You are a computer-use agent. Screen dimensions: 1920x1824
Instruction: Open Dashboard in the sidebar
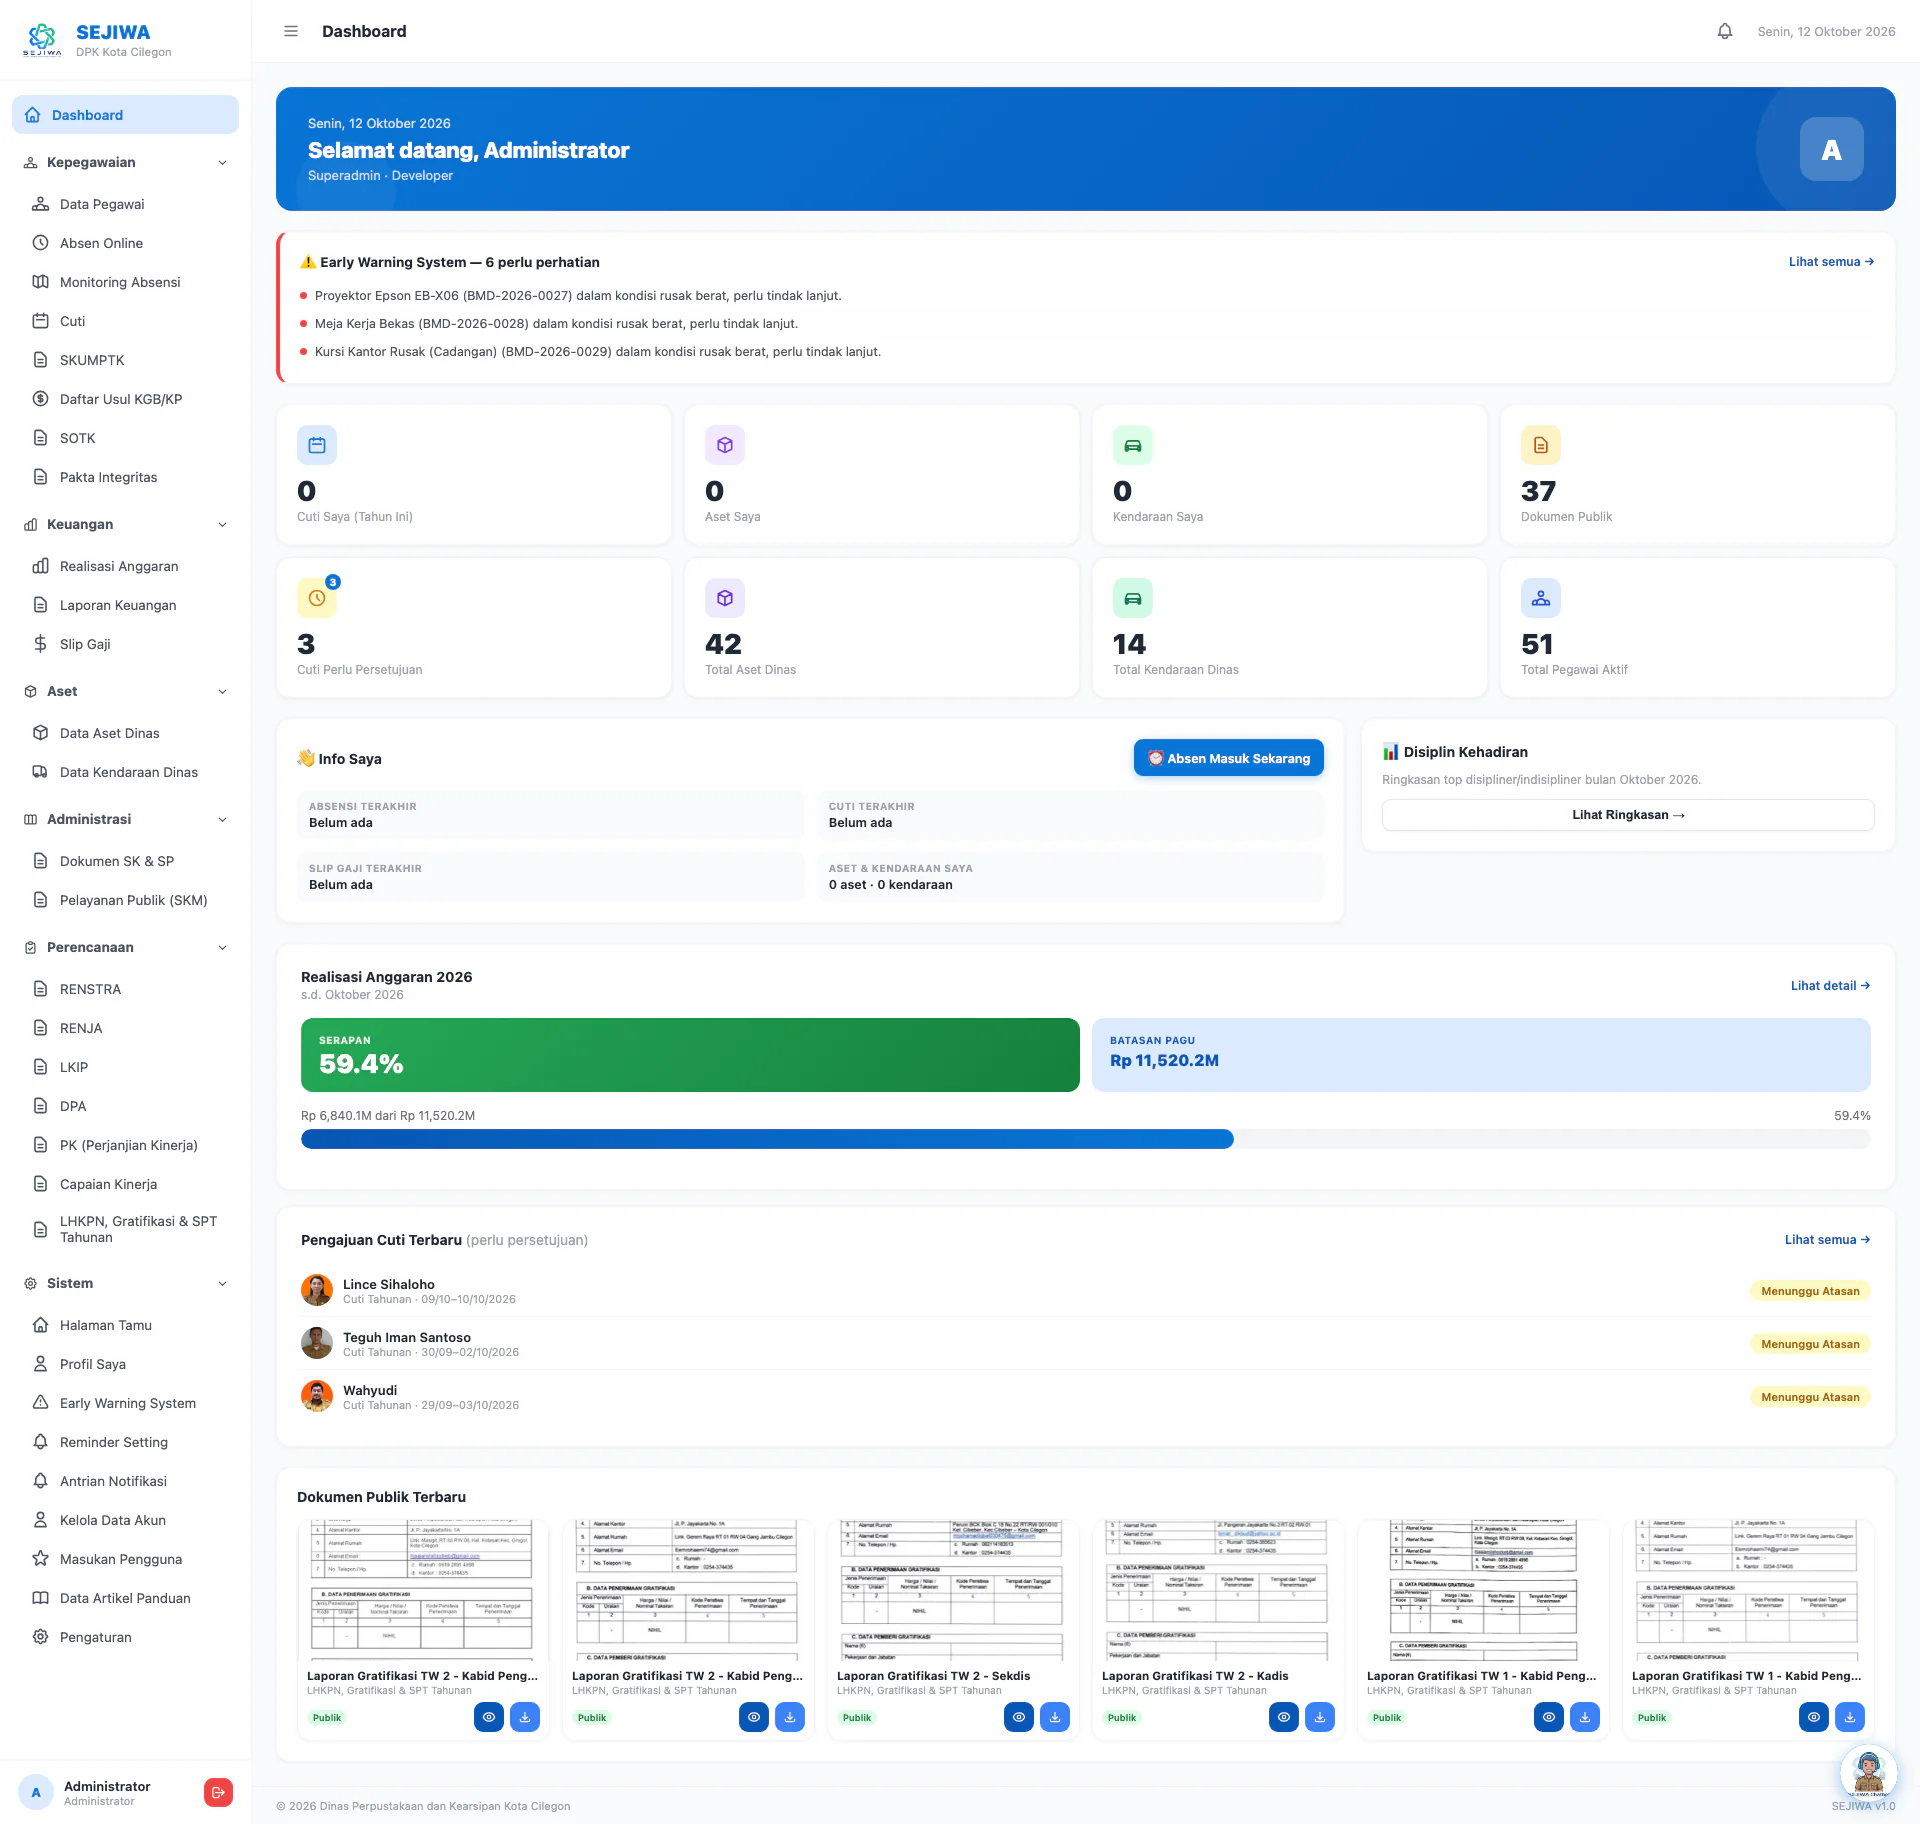(x=125, y=115)
